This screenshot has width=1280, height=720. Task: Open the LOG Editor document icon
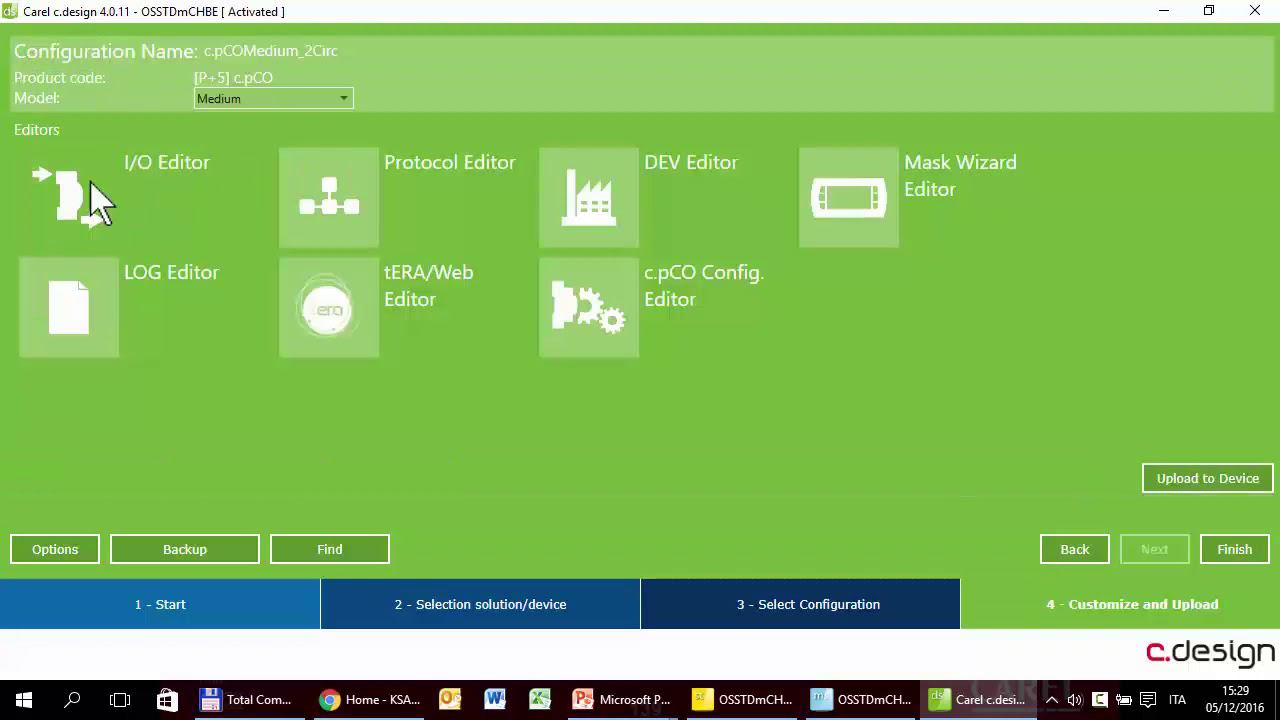69,307
